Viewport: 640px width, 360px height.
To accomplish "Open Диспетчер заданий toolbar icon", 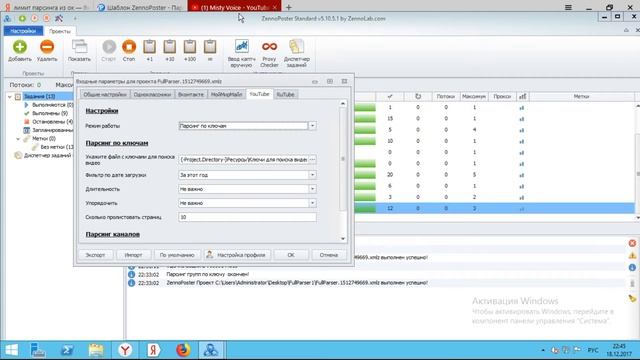I will 297,47.
